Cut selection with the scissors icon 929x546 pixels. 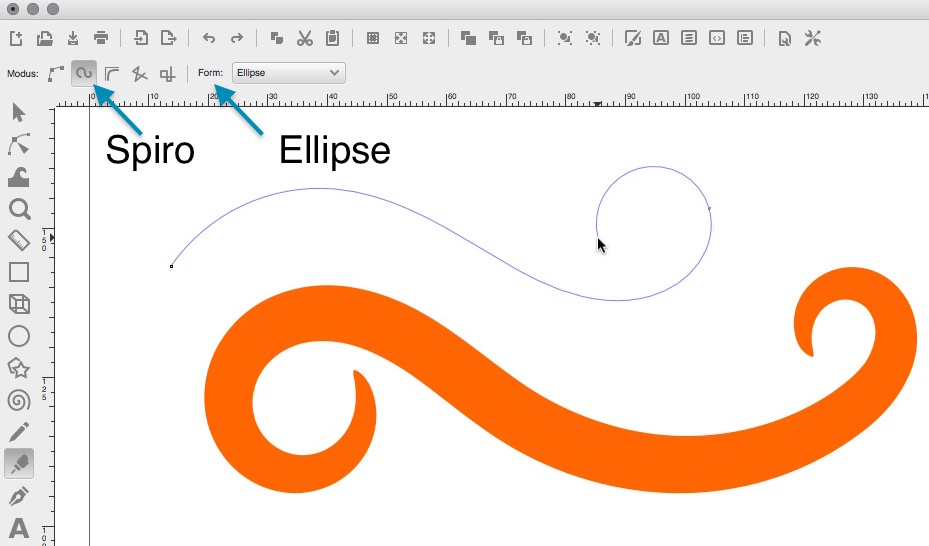pyautogui.click(x=305, y=38)
